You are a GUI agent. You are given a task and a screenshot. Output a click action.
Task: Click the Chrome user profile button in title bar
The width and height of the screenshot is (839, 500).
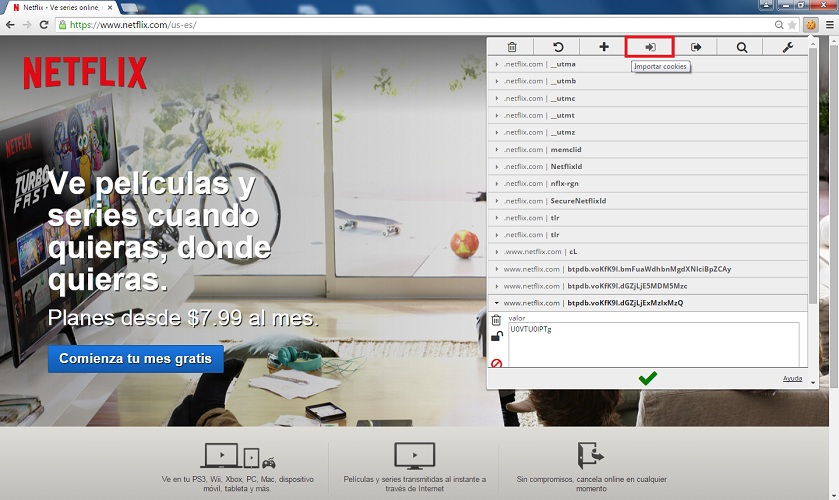coord(766,5)
